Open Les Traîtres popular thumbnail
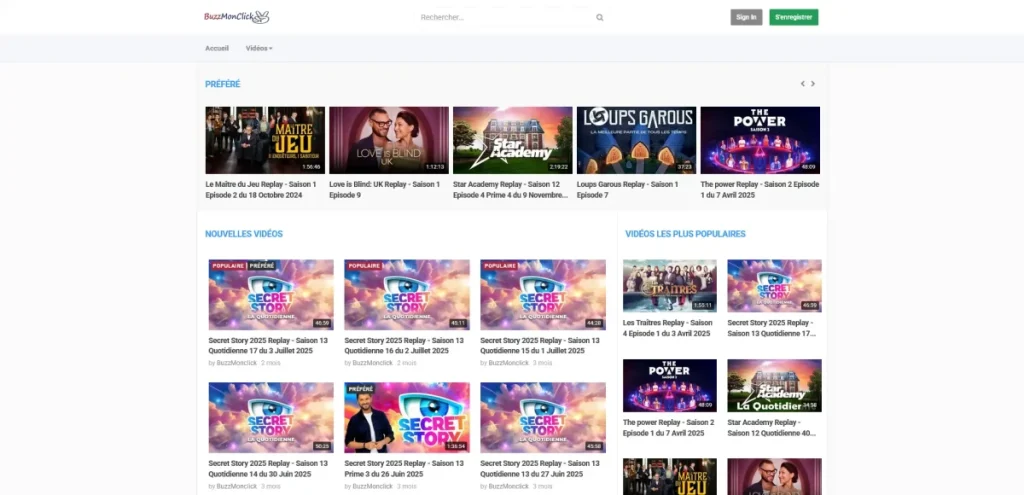Viewport: 1024px width, 495px height. (x=669, y=285)
